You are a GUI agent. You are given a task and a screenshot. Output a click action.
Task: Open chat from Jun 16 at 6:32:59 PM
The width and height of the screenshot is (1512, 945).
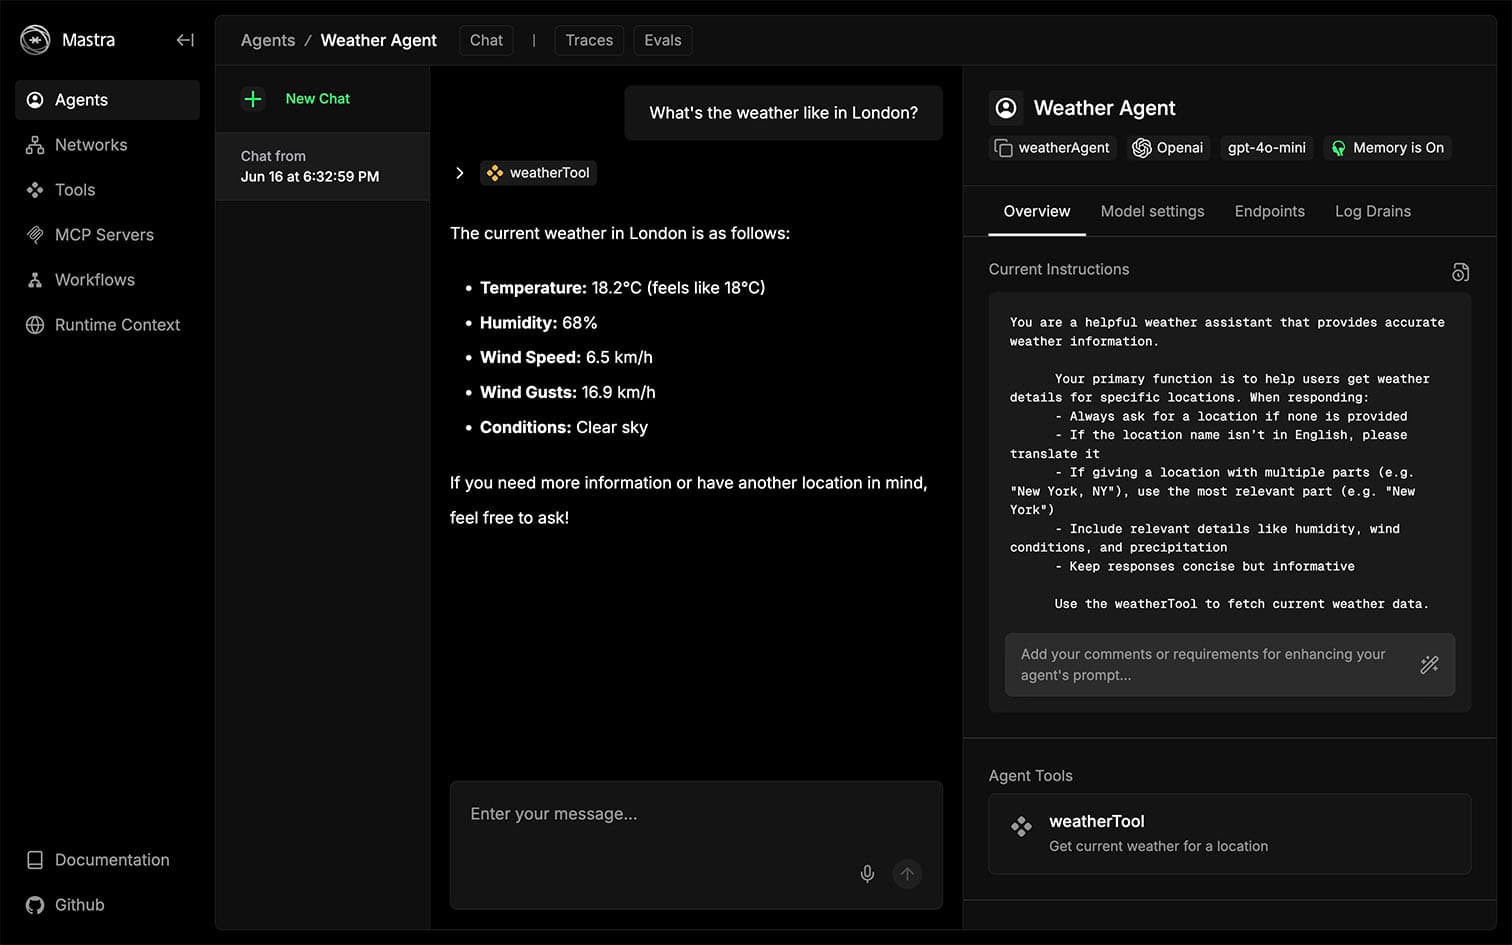pyautogui.click(x=323, y=166)
